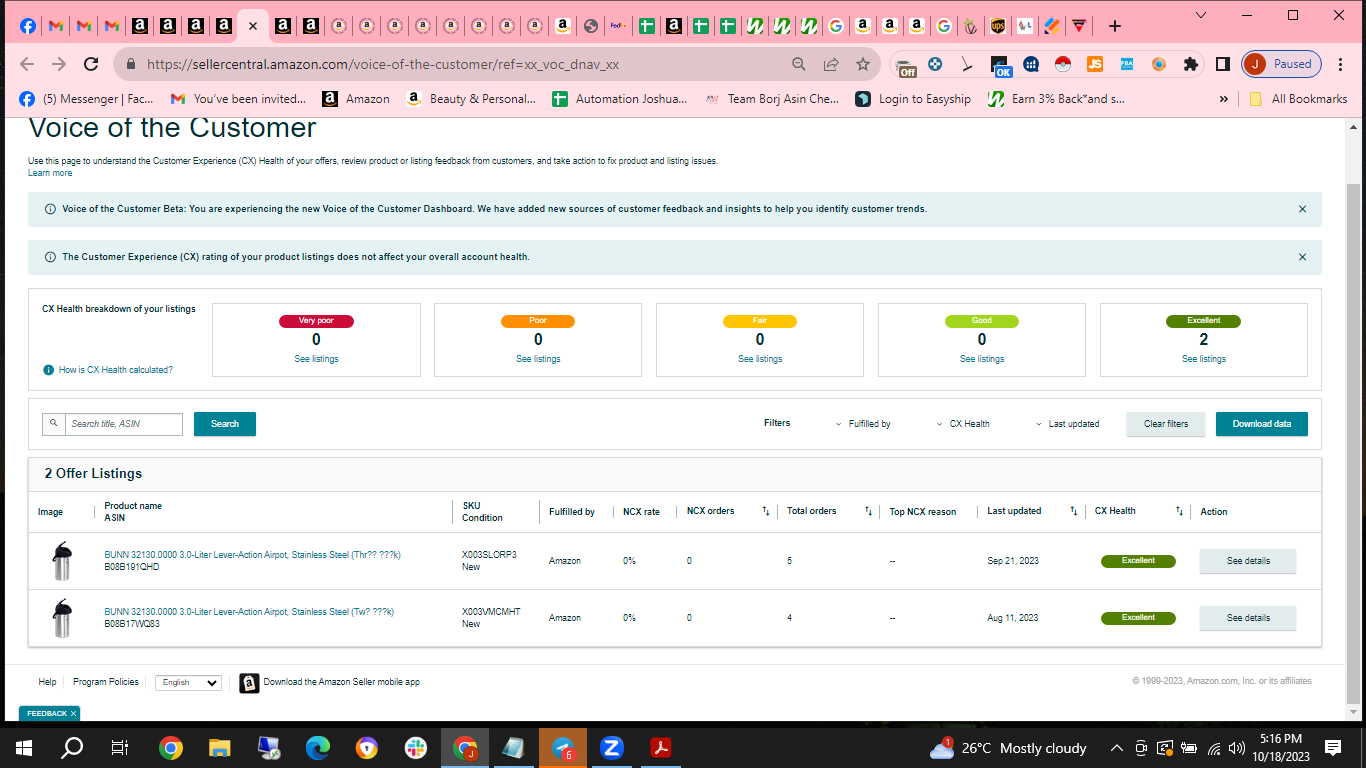Screen dimensions: 1366x768
Task: See details for the Sep 21, 2023 listing
Action: pyautogui.click(x=1248, y=561)
